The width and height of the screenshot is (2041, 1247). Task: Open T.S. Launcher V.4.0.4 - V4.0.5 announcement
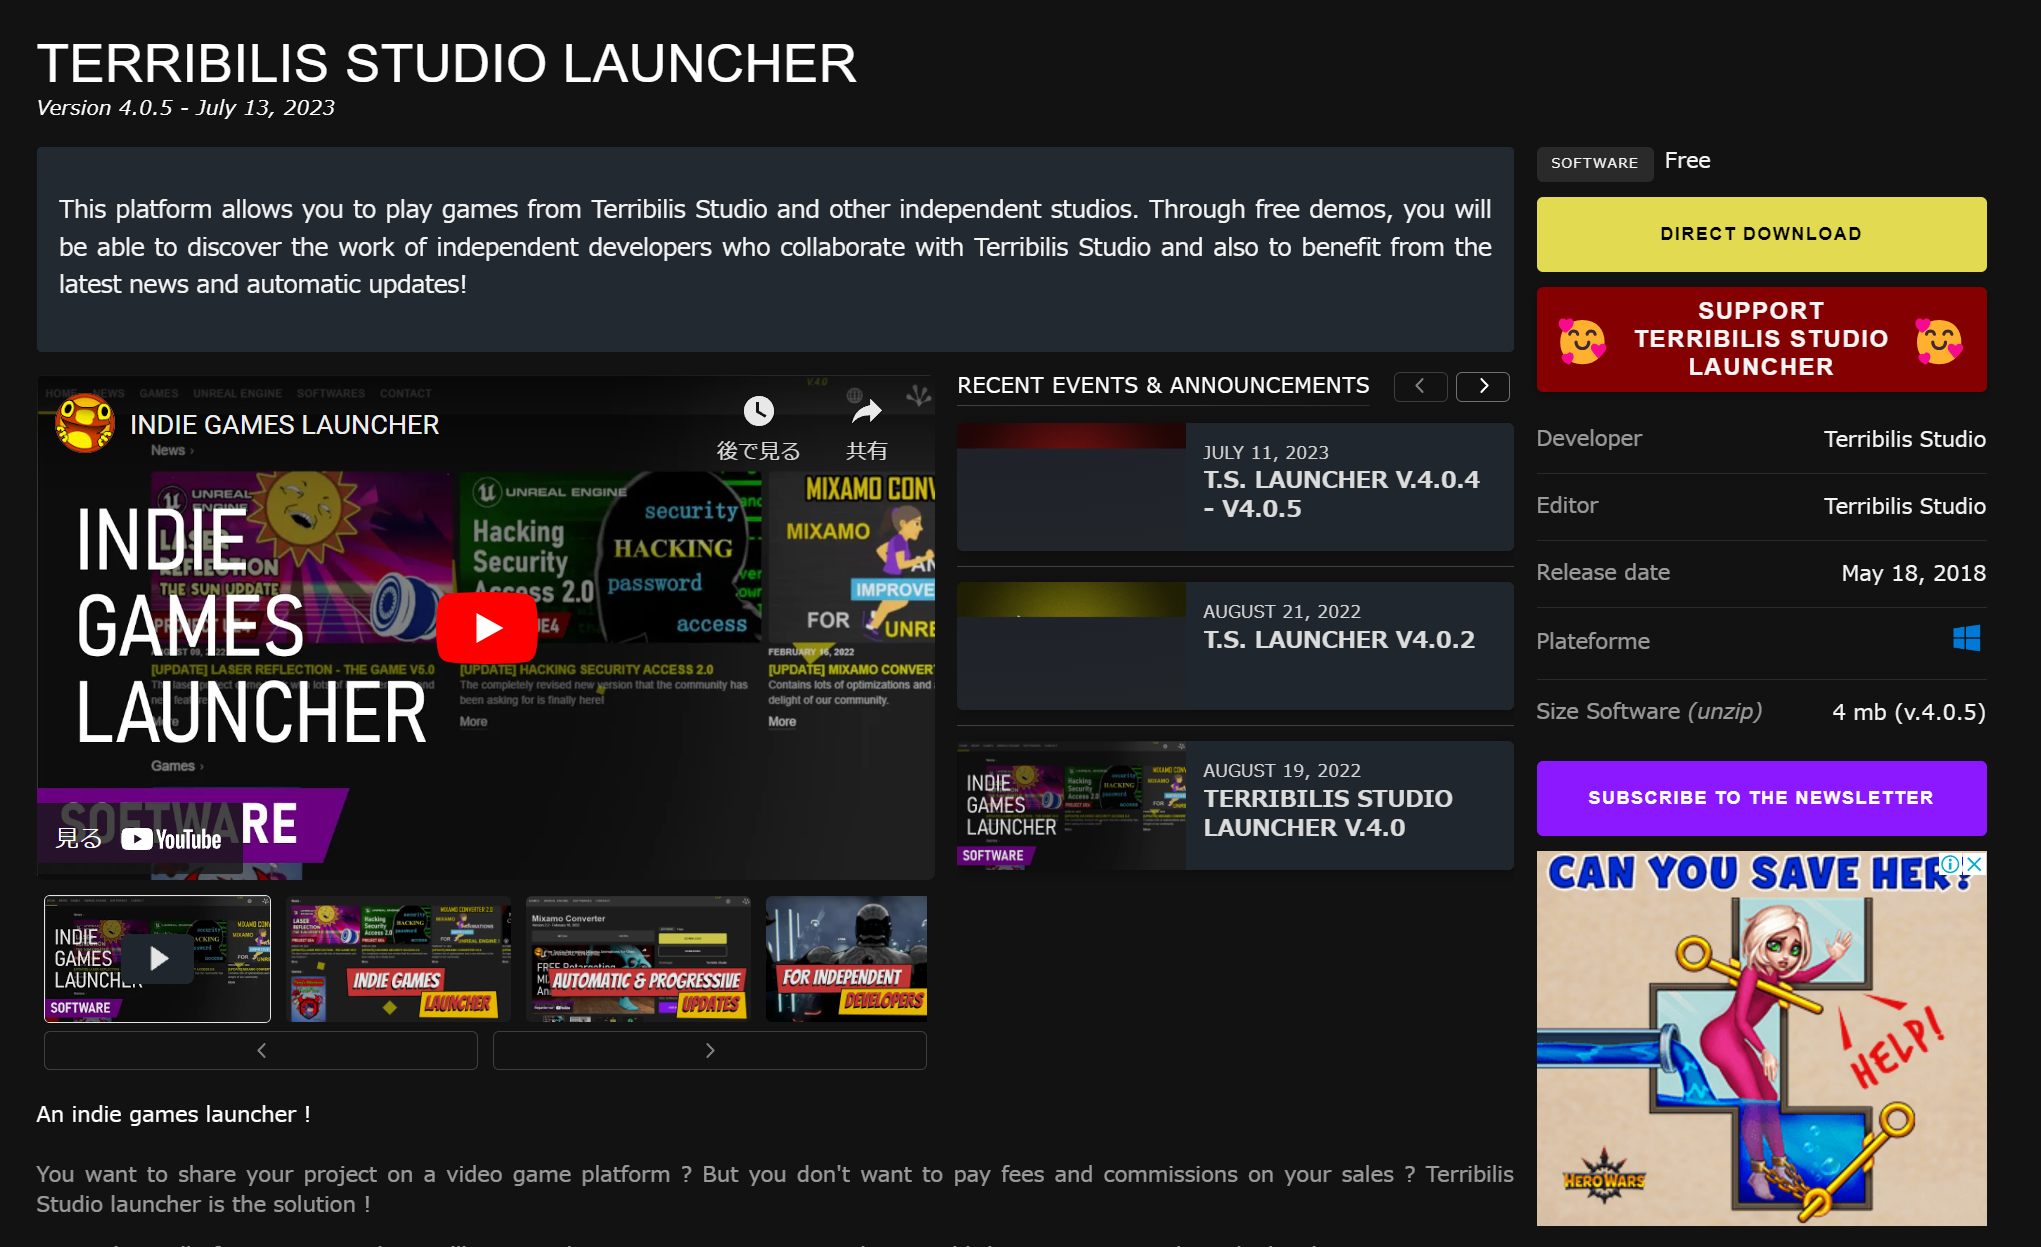(x=1340, y=494)
